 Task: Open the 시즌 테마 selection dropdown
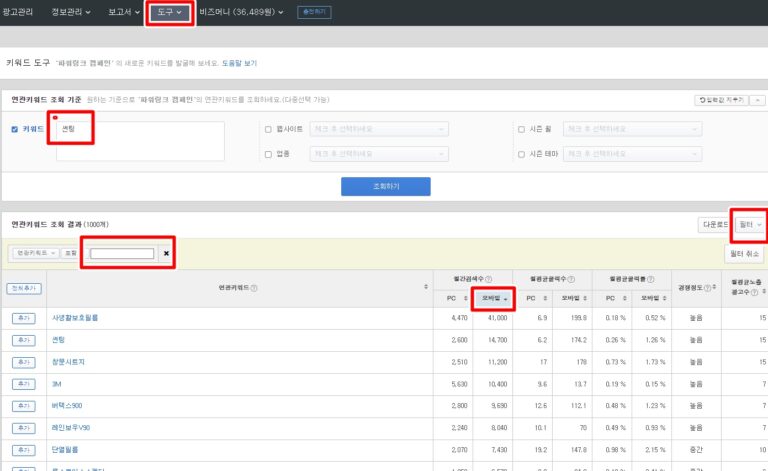pos(633,154)
